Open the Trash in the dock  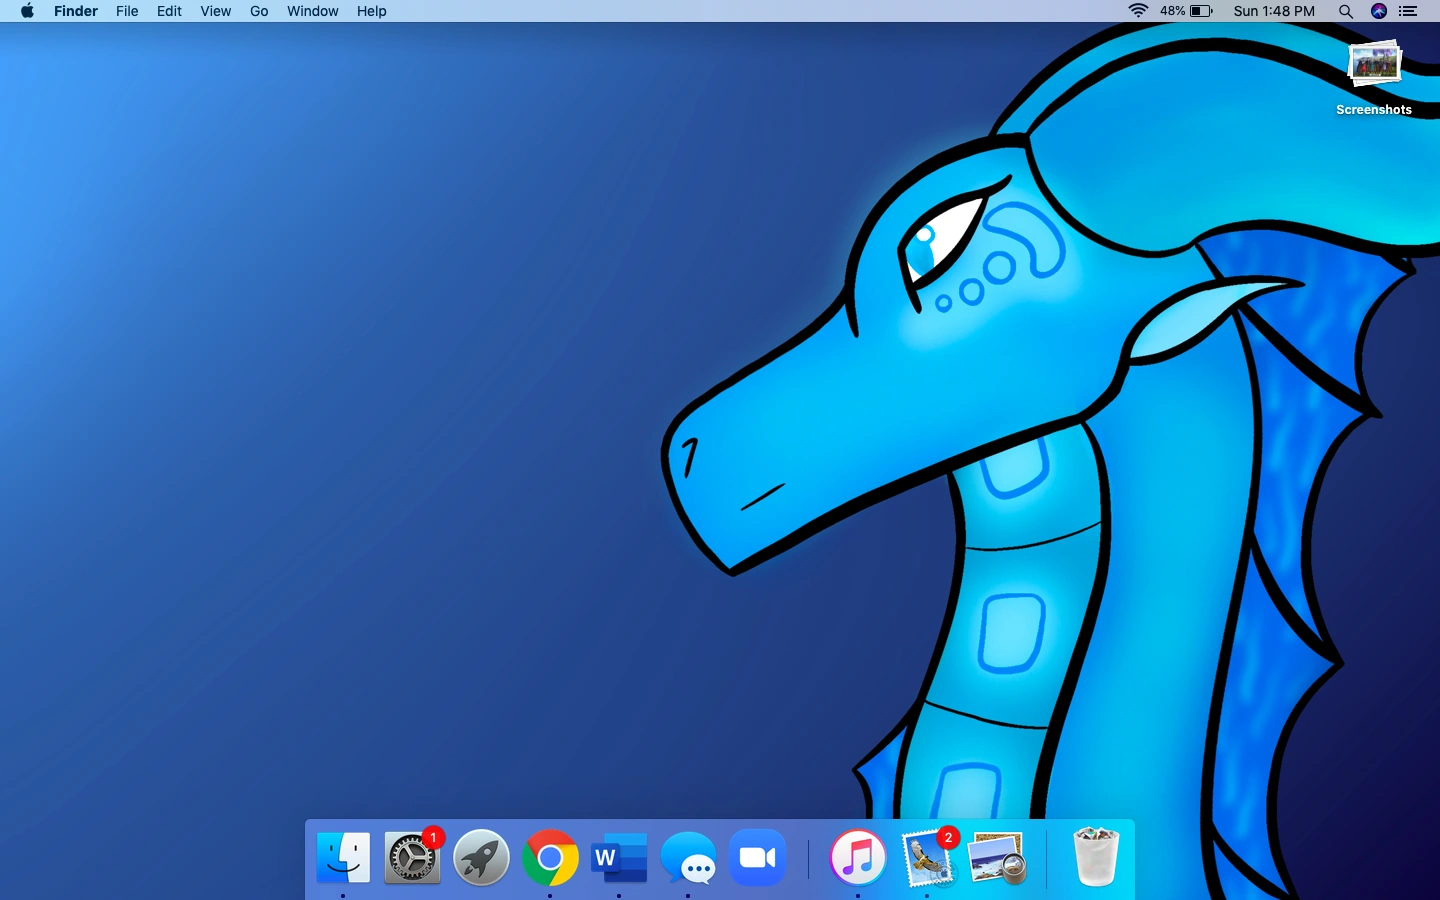[1095, 858]
